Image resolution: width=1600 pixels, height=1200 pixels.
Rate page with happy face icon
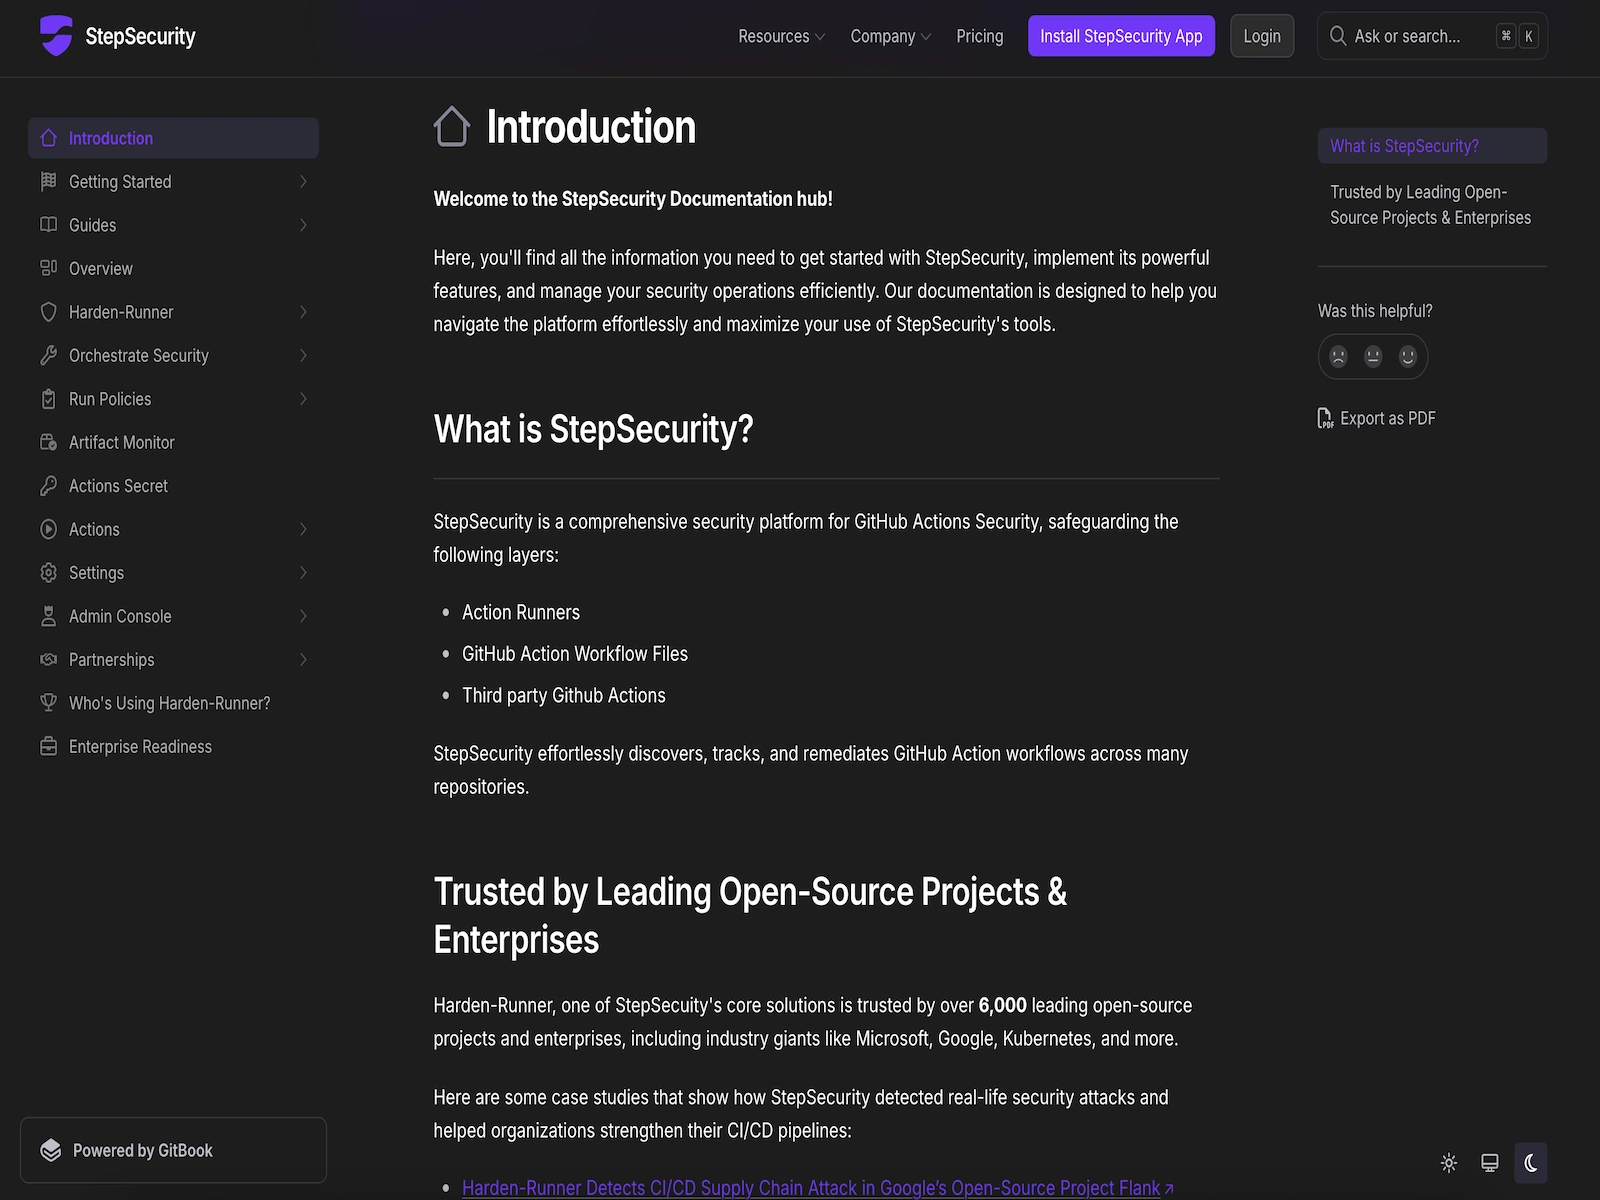point(1408,356)
